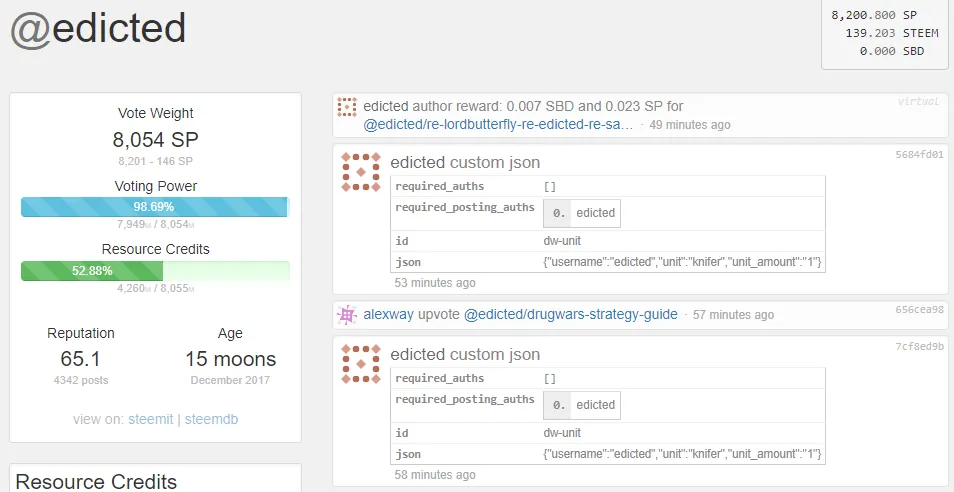Click the 4342 posts count
This screenshot has height=492, width=954.
click(x=80, y=381)
